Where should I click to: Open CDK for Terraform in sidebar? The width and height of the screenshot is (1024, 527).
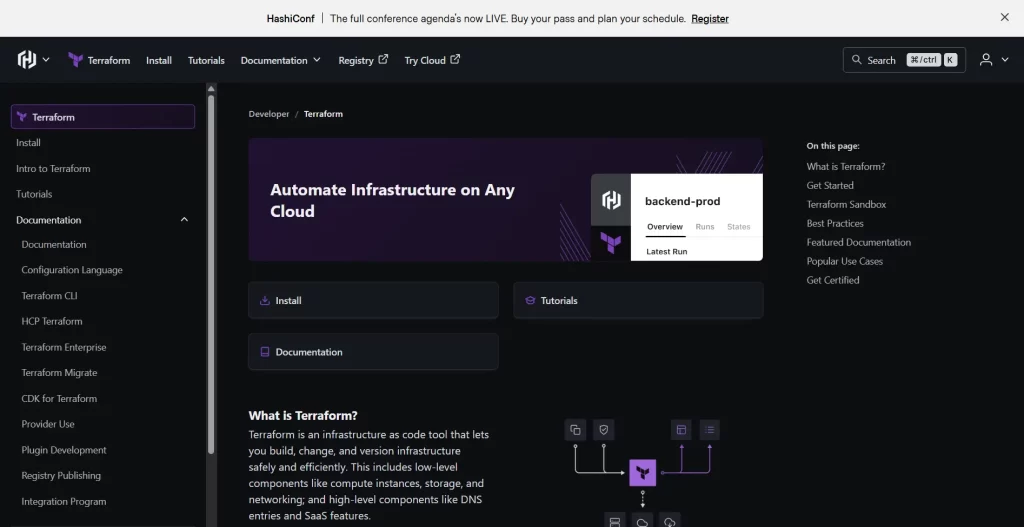pos(59,398)
